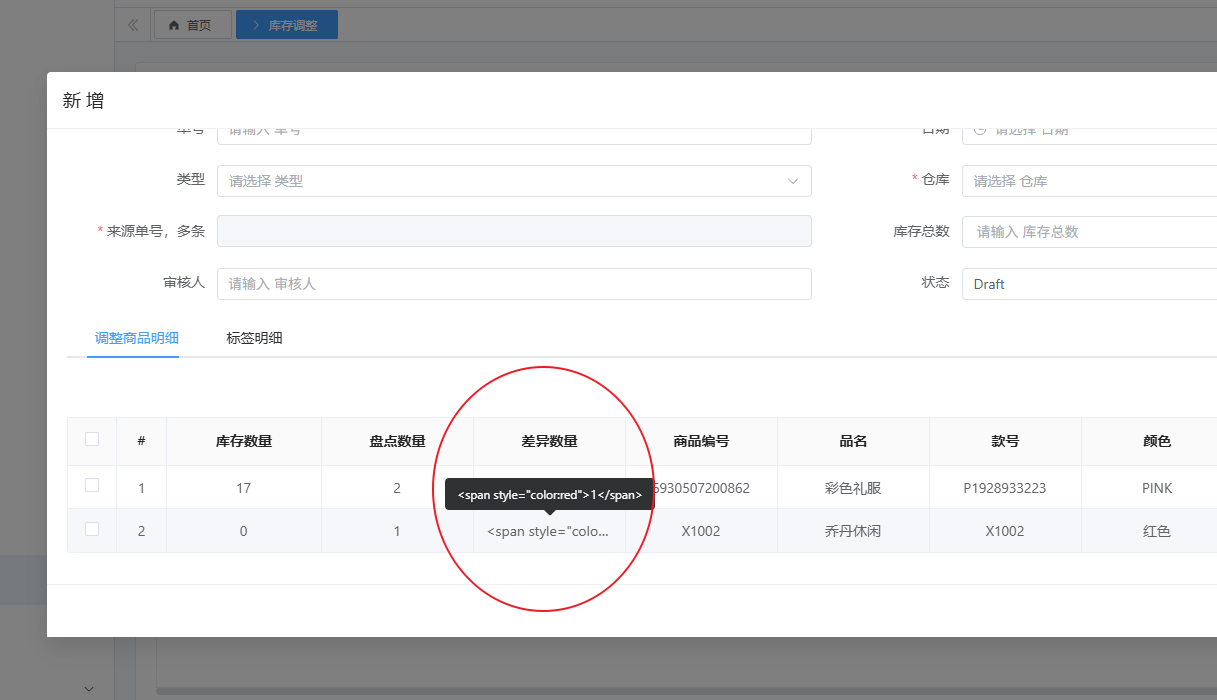The height and width of the screenshot is (700, 1217).
Task: Check the checkbox for row 1
Action: (x=92, y=485)
